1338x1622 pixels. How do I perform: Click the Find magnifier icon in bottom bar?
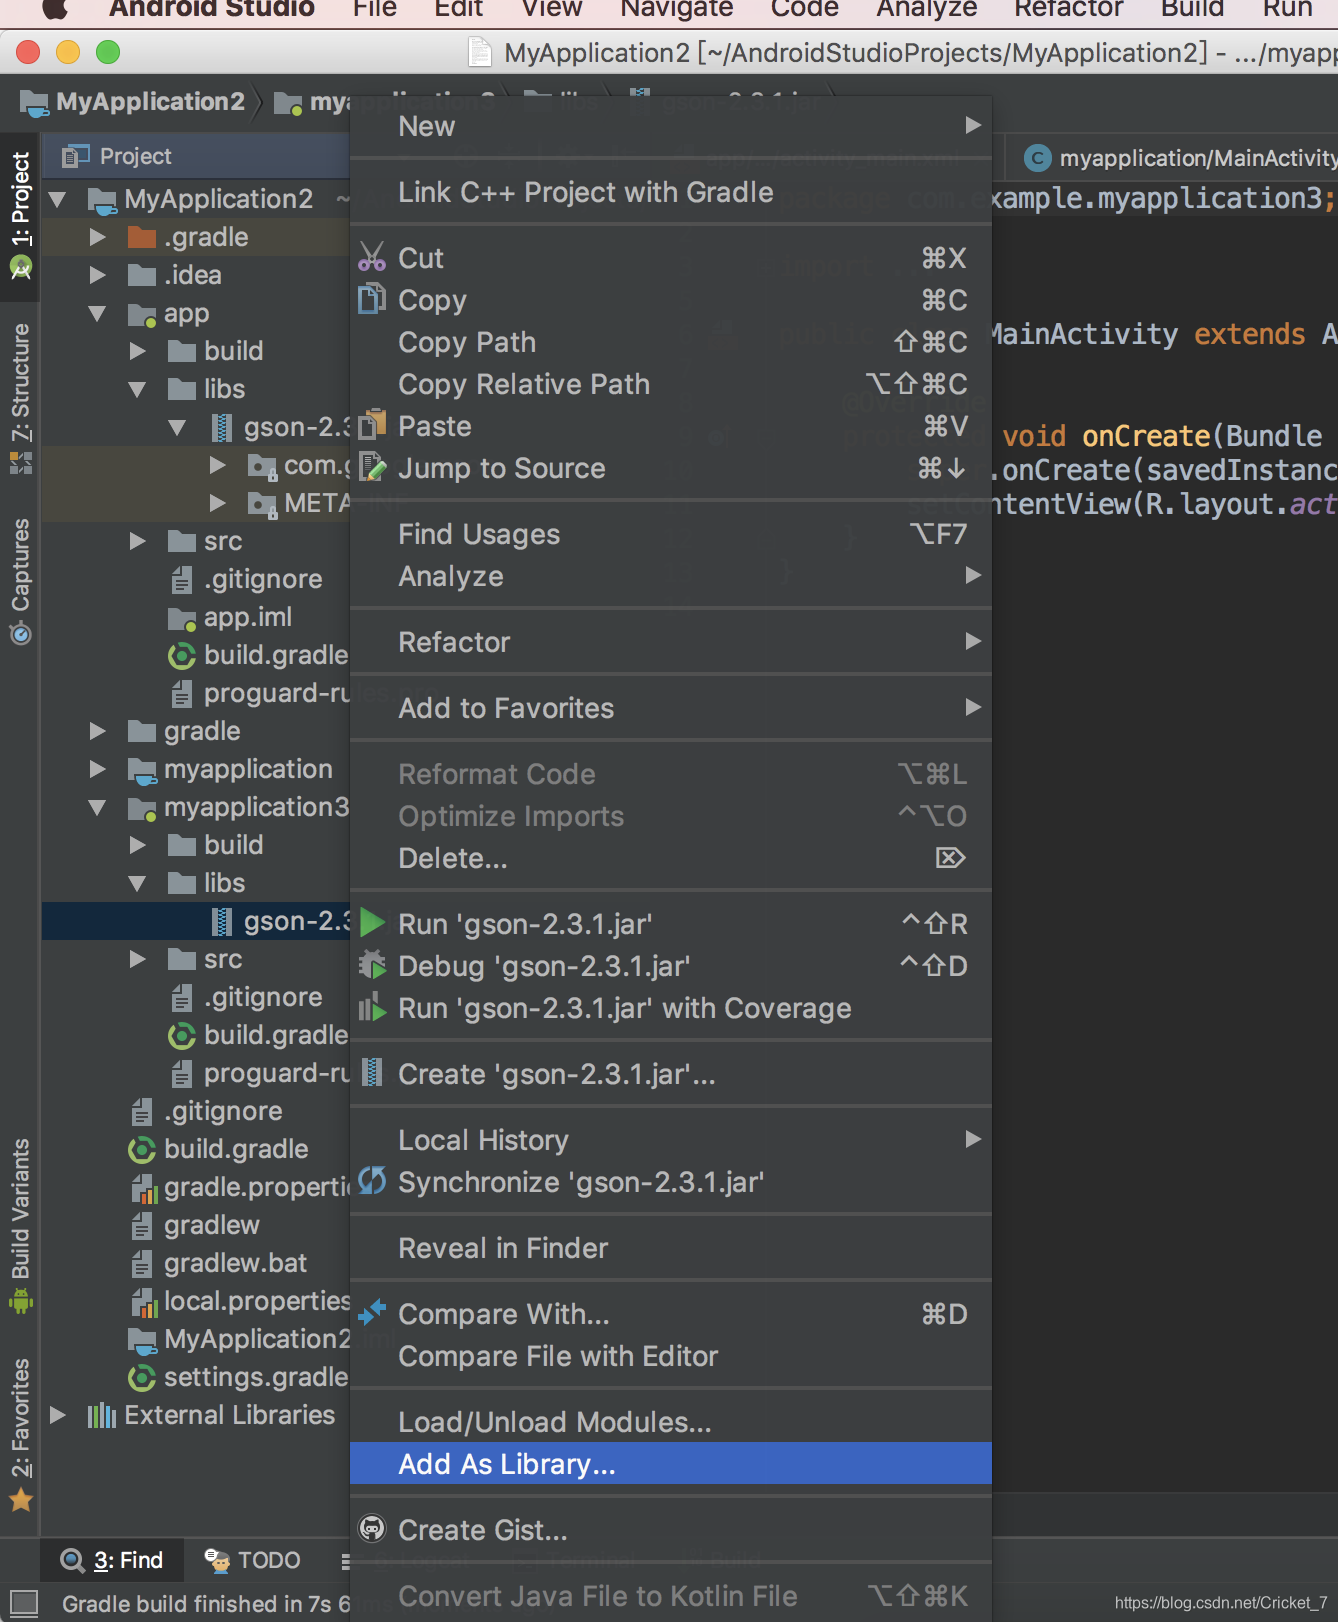[x=72, y=1560]
